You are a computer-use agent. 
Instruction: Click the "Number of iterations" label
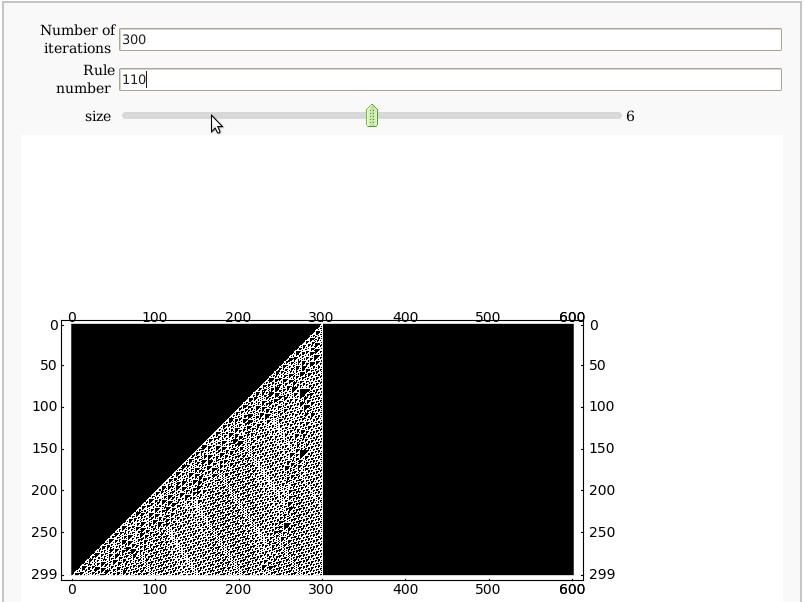78,39
